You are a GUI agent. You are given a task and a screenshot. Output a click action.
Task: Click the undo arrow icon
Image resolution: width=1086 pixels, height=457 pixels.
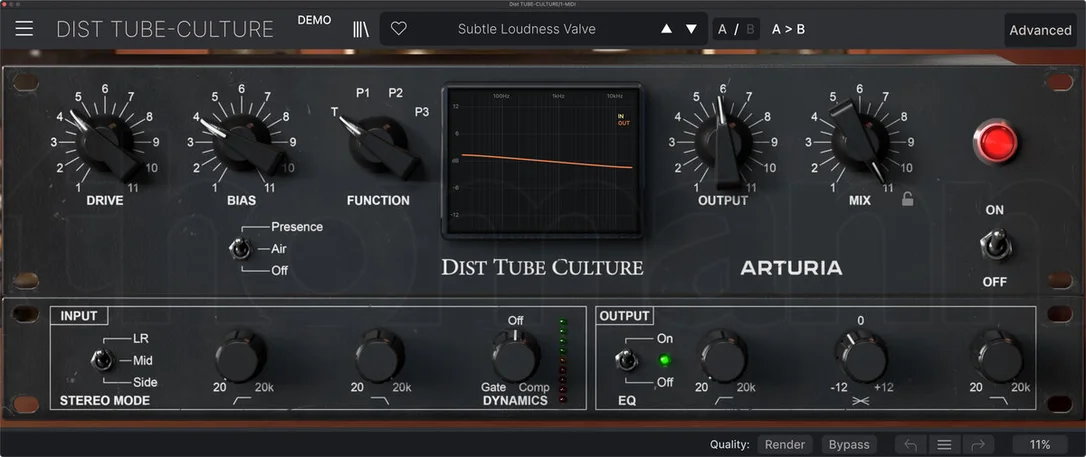pyautogui.click(x=911, y=445)
